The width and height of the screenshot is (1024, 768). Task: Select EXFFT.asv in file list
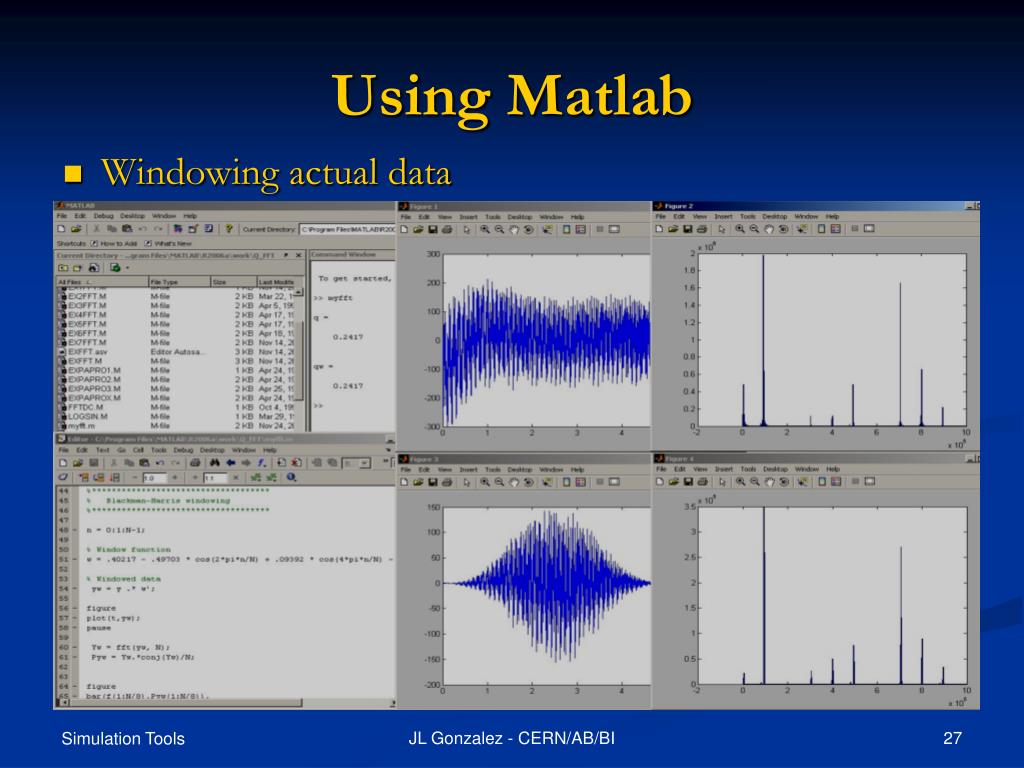pos(88,351)
